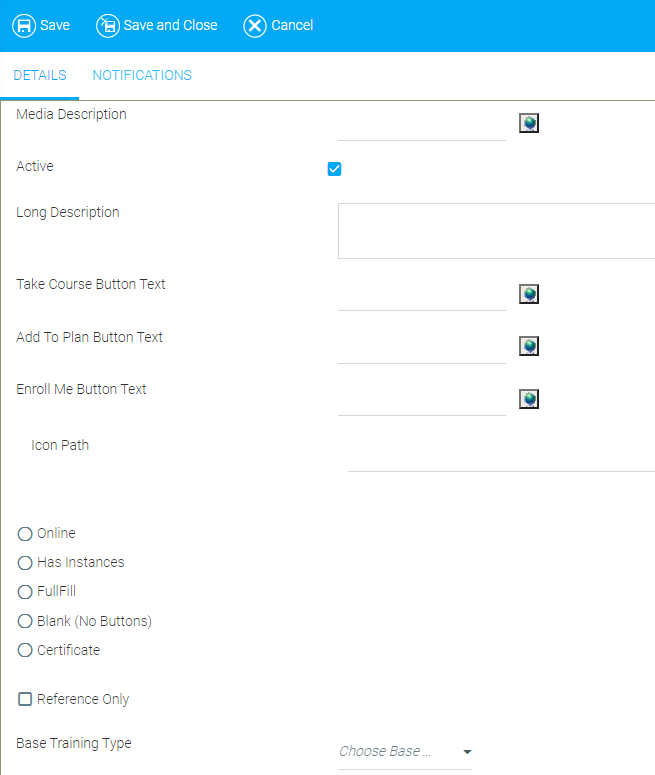Enable the Reference Only checkbox

(x=25, y=699)
